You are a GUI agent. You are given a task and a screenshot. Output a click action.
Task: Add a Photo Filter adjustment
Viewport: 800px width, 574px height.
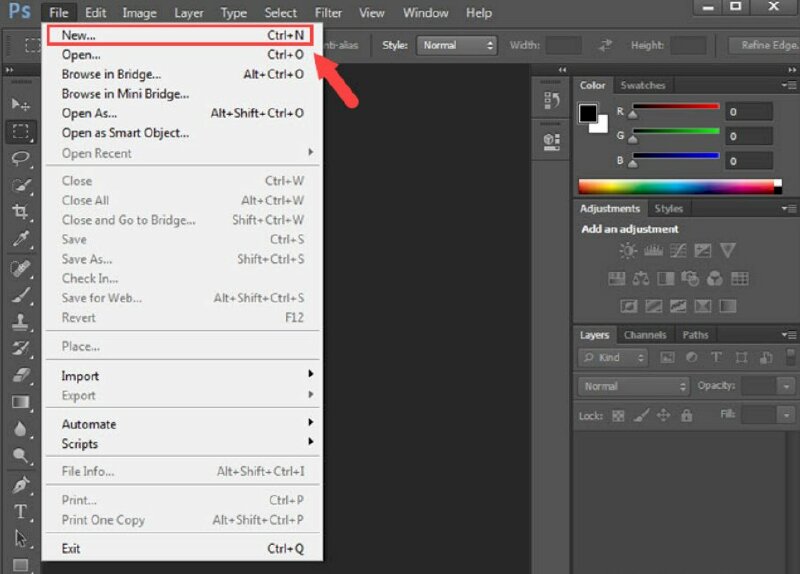tap(690, 279)
